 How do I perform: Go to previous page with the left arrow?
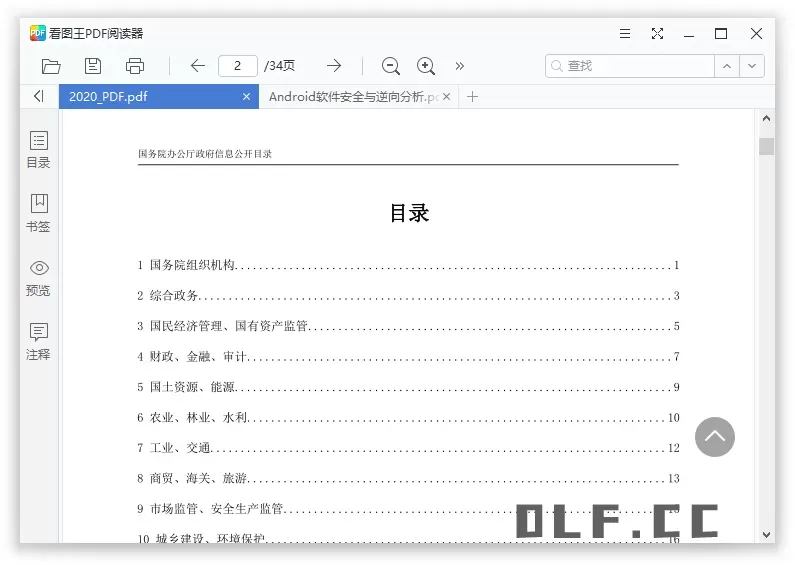click(198, 65)
